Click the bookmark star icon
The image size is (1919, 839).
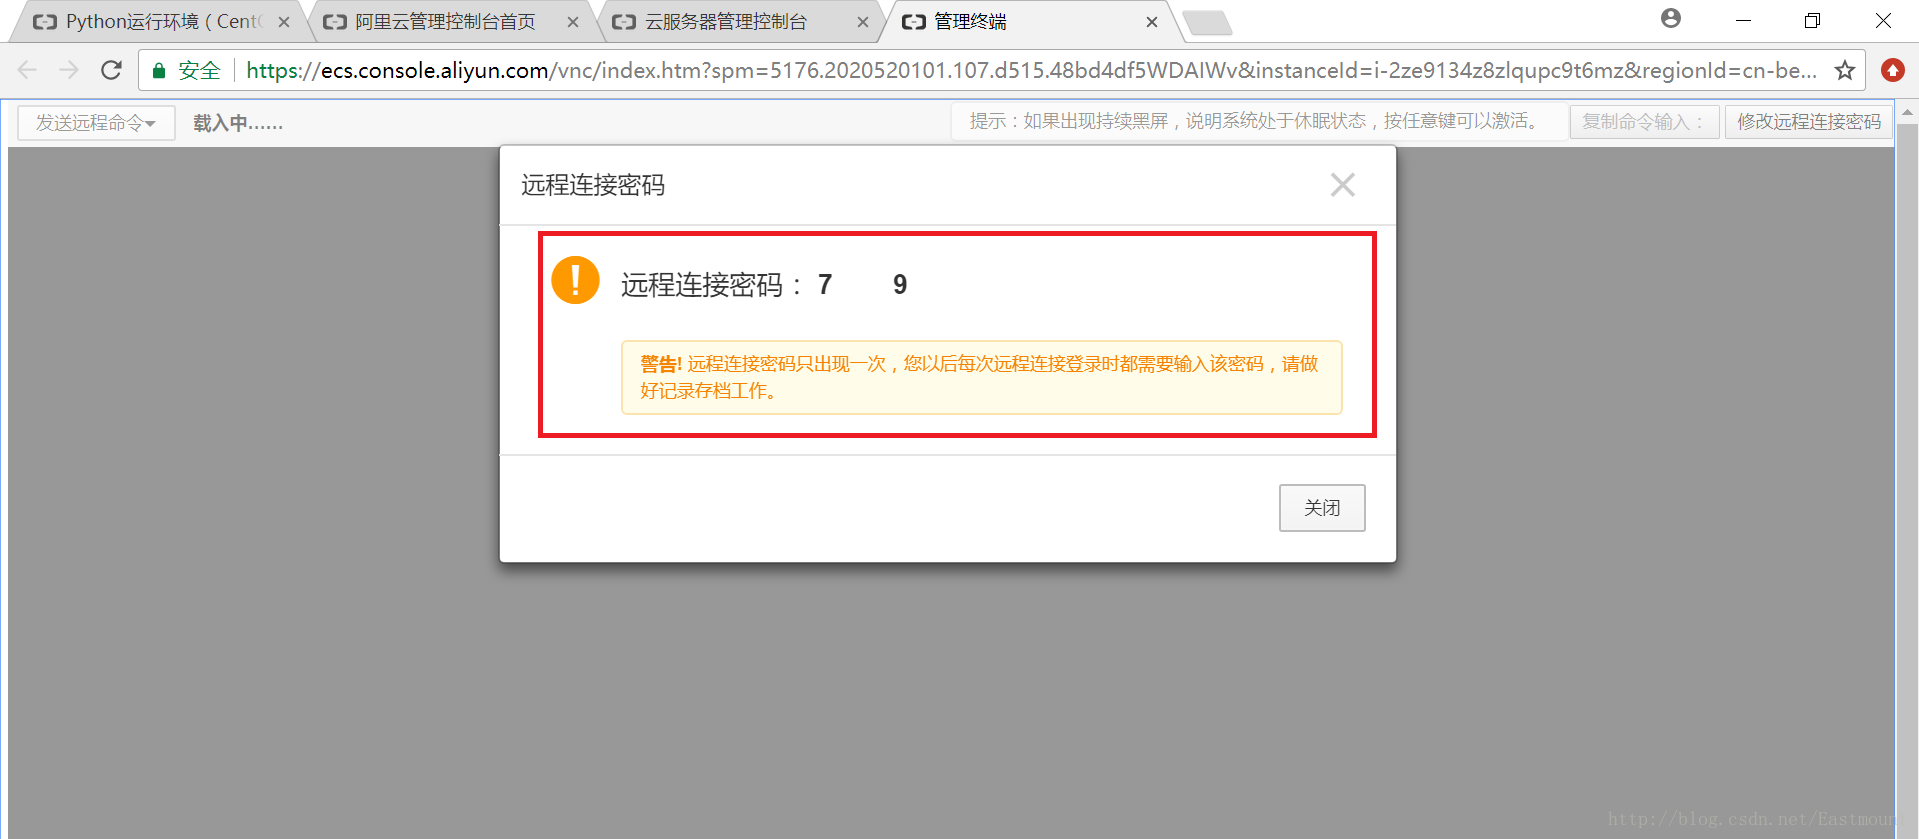tap(1844, 70)
